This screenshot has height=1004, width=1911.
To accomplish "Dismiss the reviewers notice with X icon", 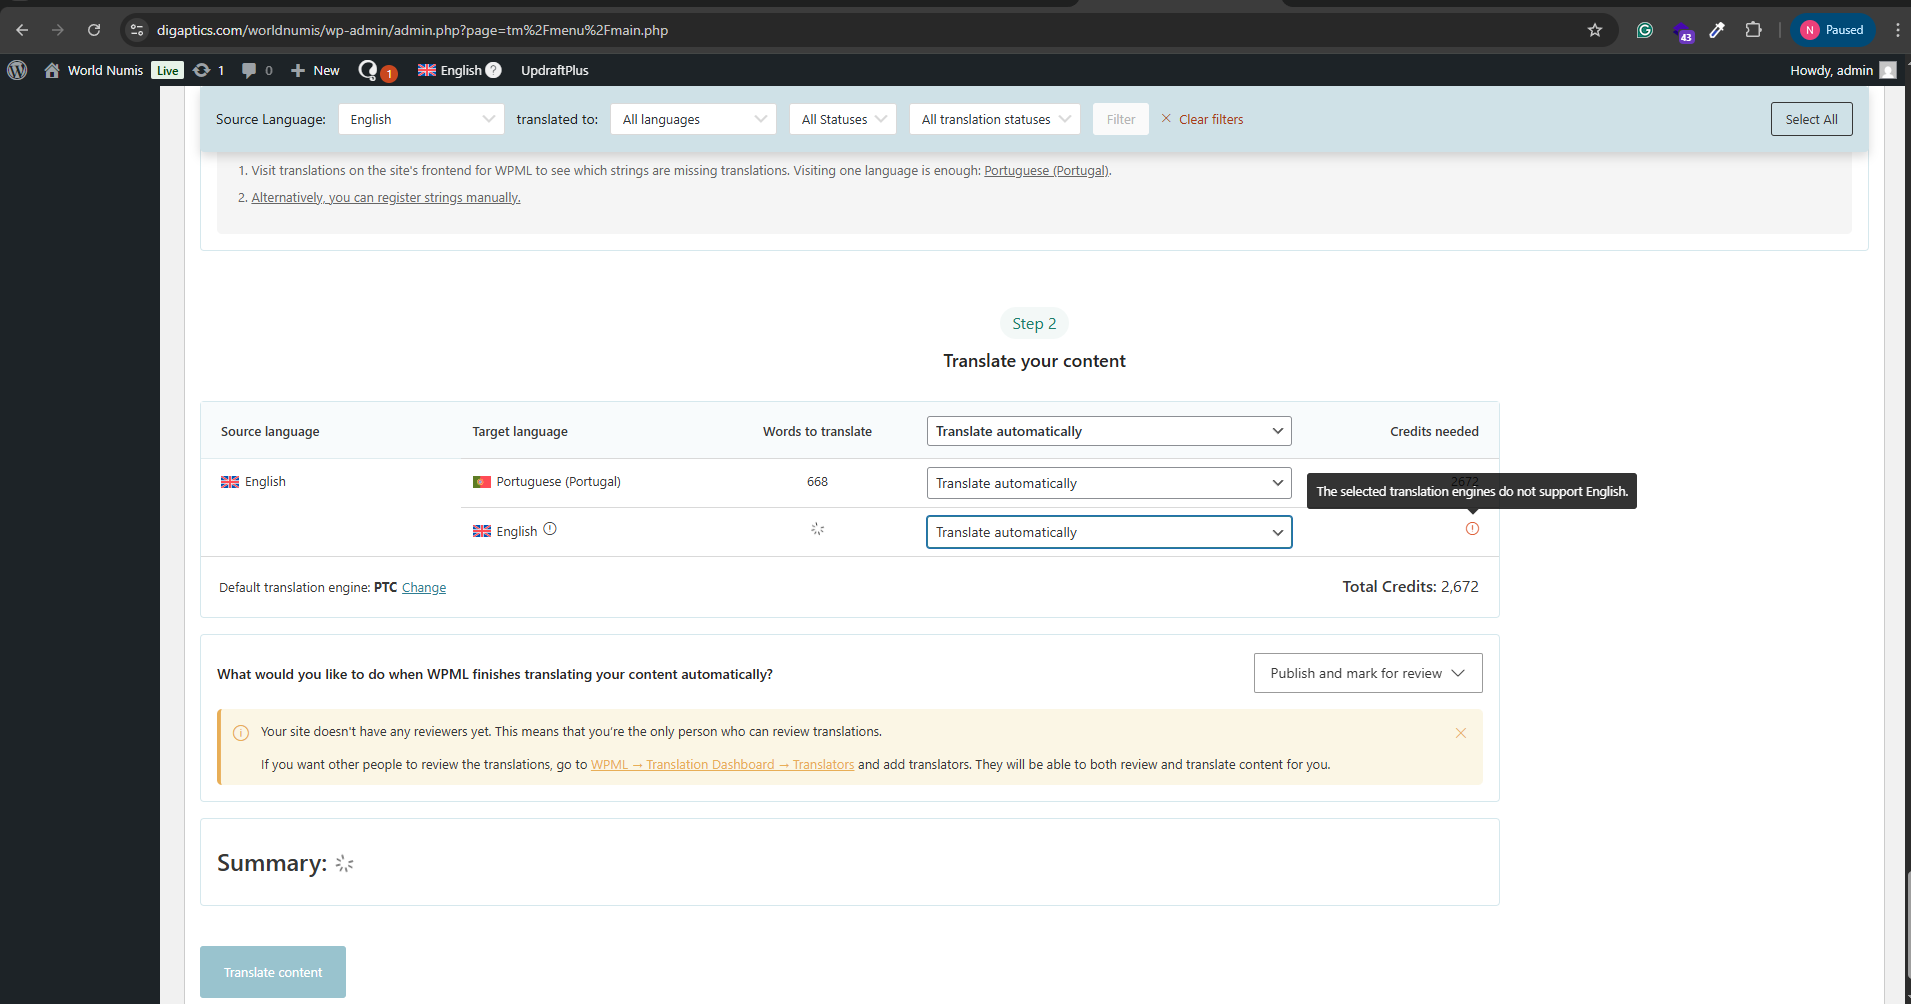I will (x=1461, y=733).
